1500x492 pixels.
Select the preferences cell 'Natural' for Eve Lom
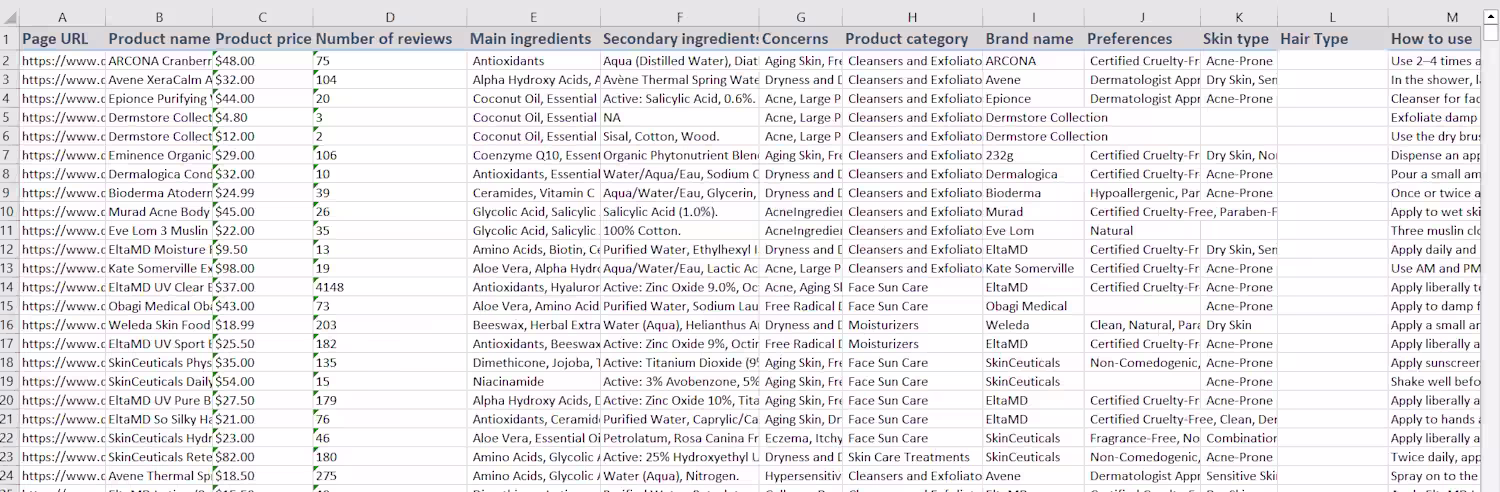[1143, 231]
